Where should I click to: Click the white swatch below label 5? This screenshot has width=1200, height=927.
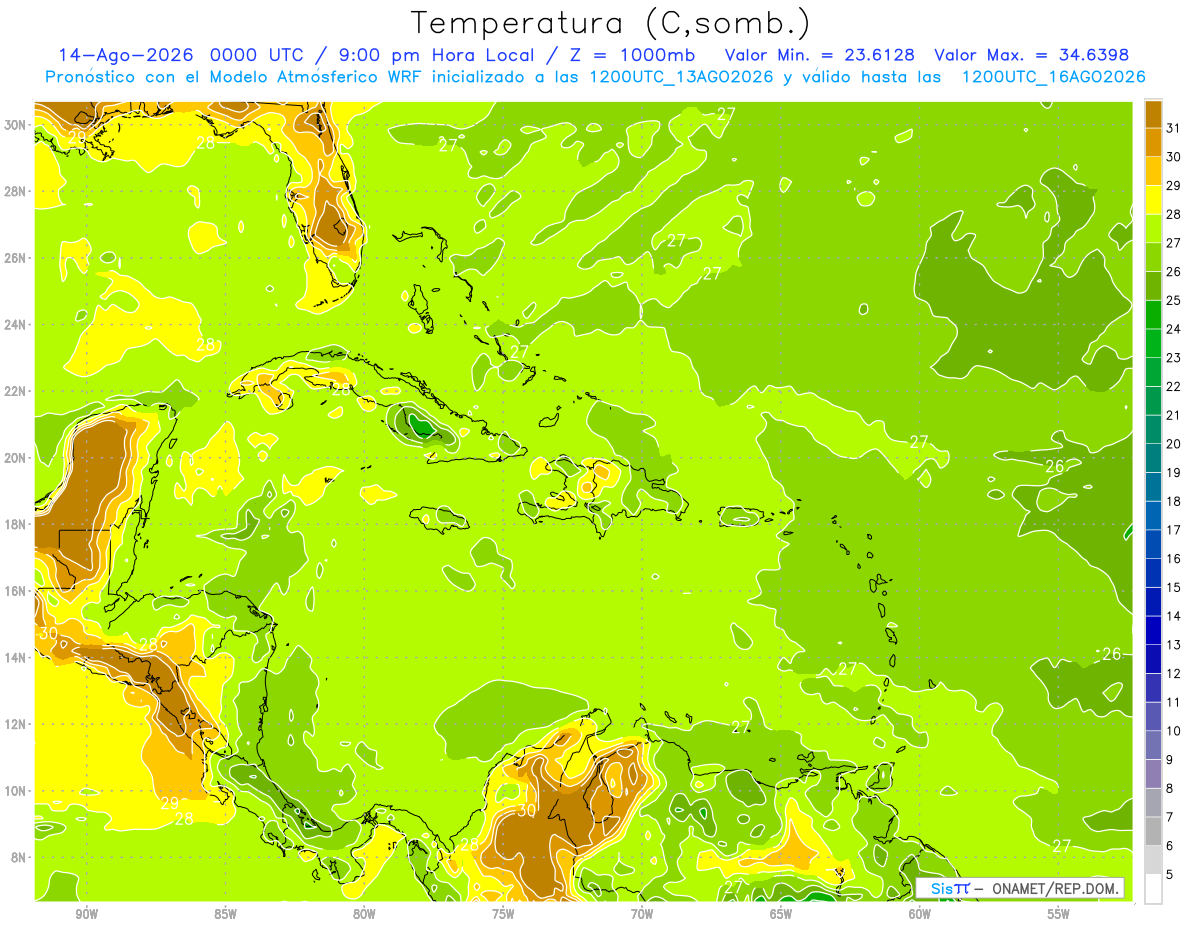[1153, 889]
